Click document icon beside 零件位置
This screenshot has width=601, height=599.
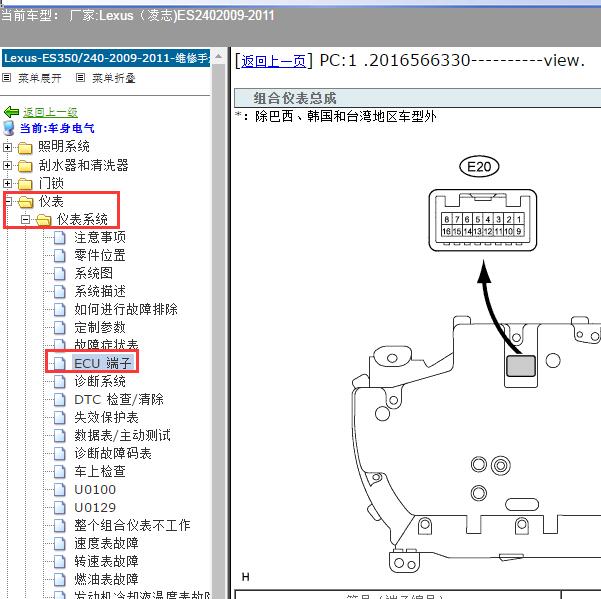tap(59, 256)
